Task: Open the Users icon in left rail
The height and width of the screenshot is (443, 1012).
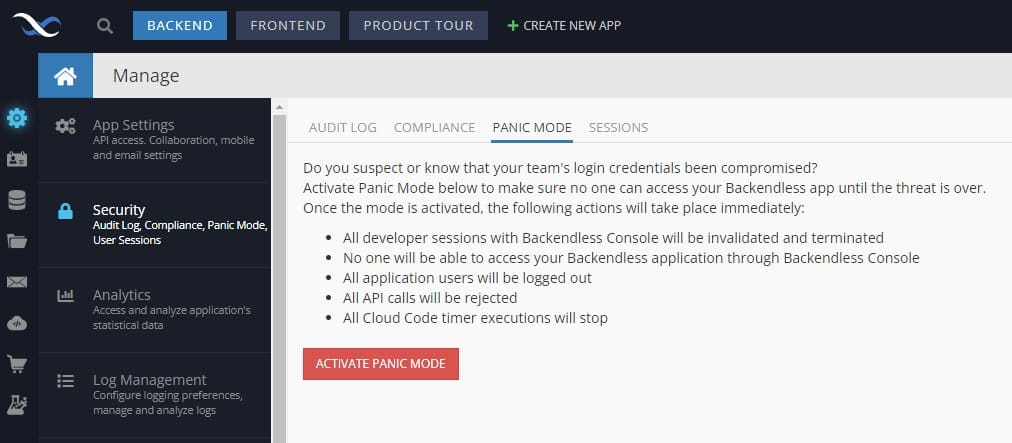Action: (17, 160)
